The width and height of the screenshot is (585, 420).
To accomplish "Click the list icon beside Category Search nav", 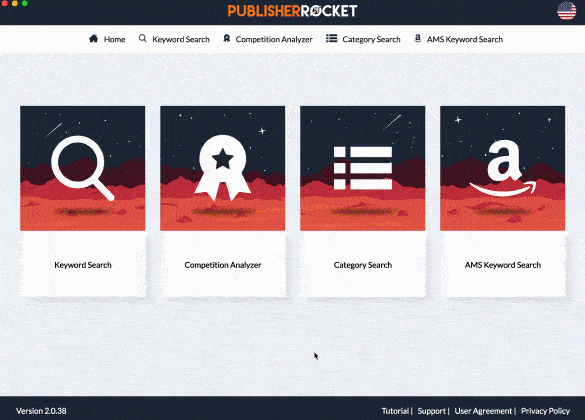I will coord(332,38).
